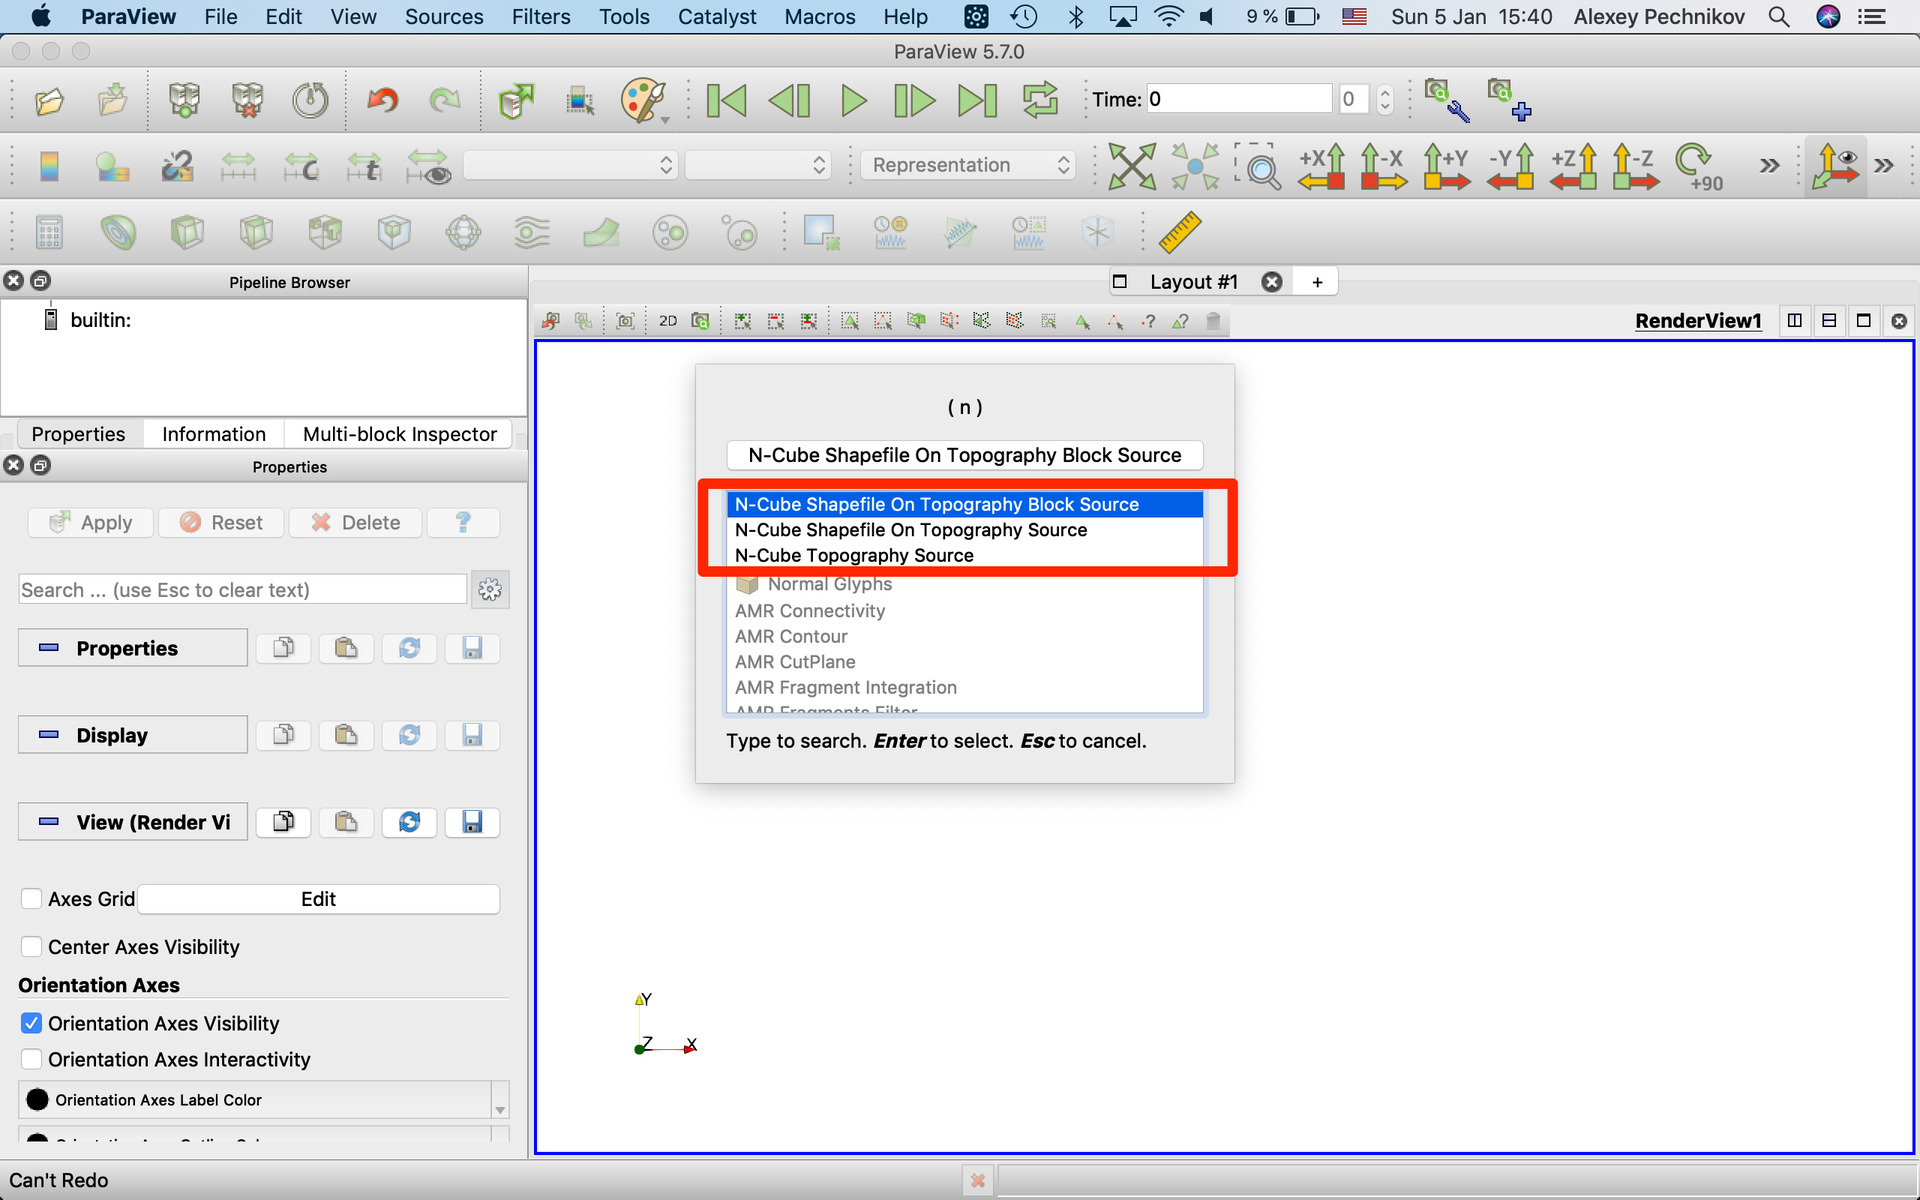
Task: Open the Representation dropdown
Action: tap(968, 165)
